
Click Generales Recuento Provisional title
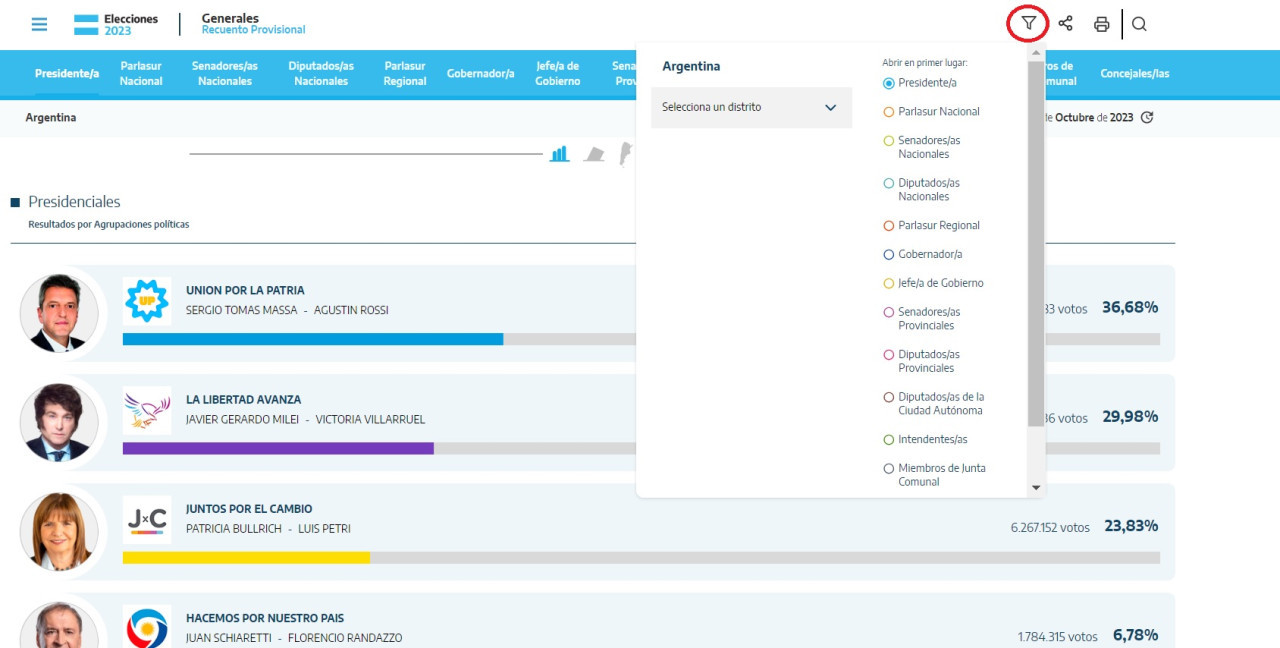(254, 24)
